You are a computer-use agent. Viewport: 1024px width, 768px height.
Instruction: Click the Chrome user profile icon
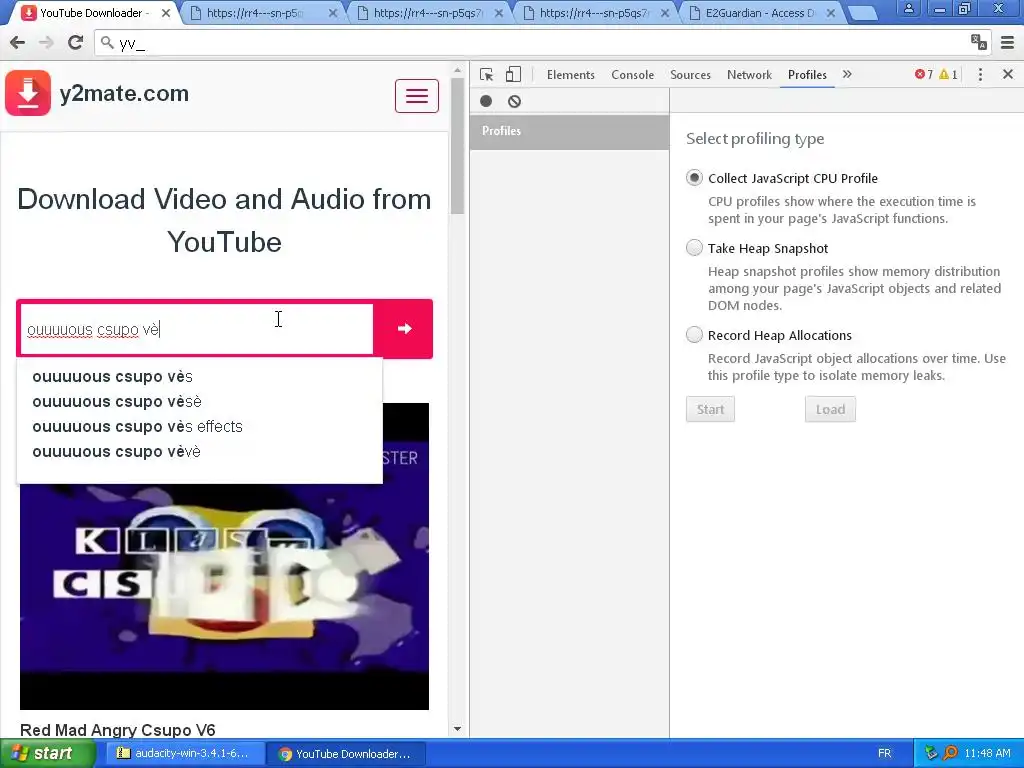[908, 8]
